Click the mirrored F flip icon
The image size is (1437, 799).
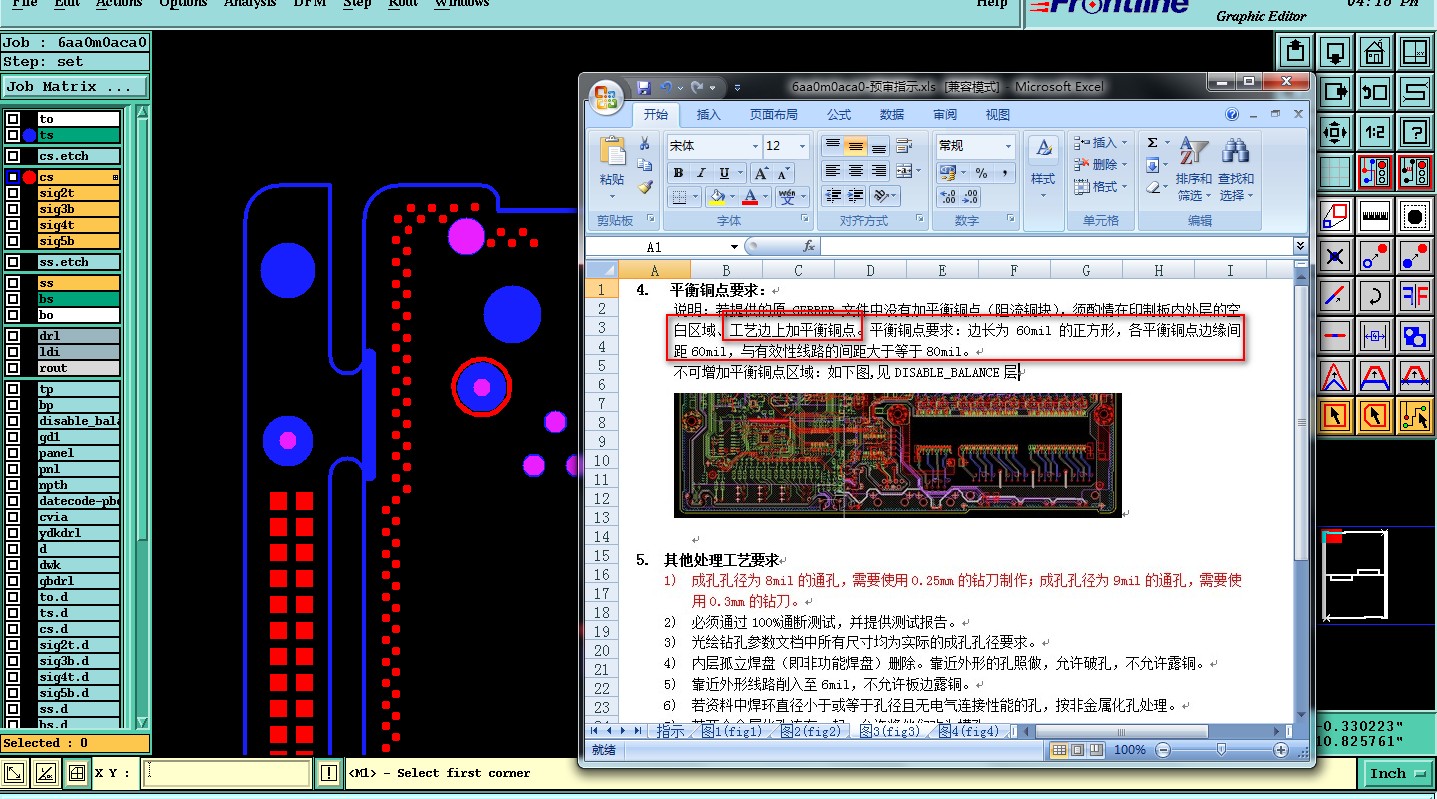[x=1416, y=296]
